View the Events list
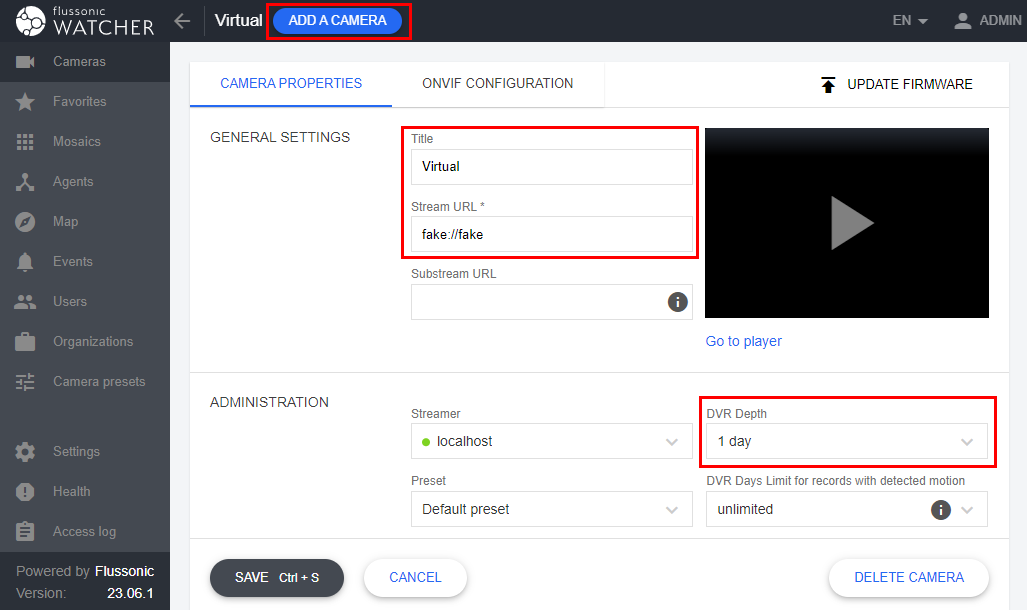This screenshot has height=610, width=1027. (70, 261)
